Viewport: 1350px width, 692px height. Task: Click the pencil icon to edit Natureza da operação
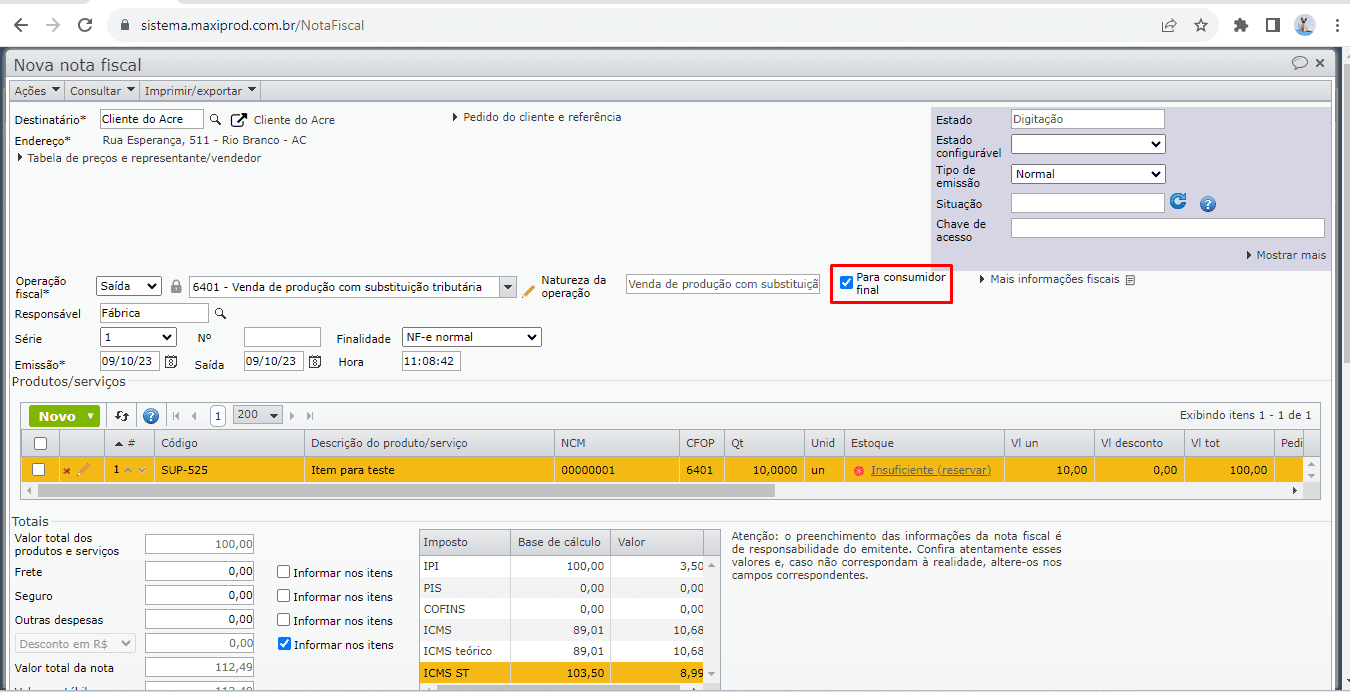tap(530, 290)
